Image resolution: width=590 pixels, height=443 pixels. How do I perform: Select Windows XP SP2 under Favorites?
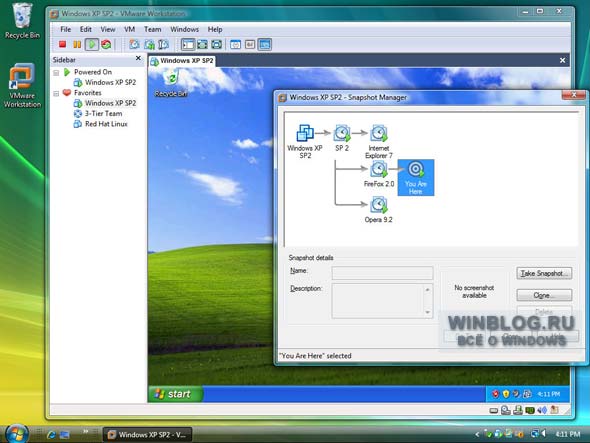(x=110, y=103)
